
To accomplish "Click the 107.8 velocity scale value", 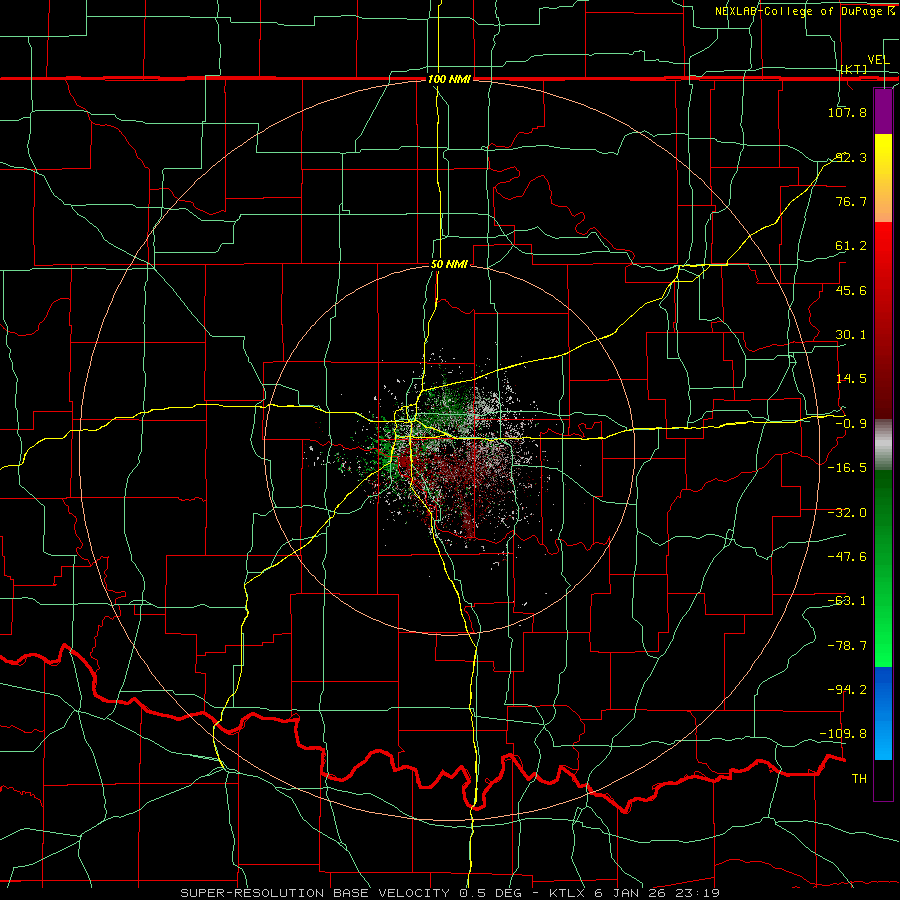I will (x=847, y=112).
